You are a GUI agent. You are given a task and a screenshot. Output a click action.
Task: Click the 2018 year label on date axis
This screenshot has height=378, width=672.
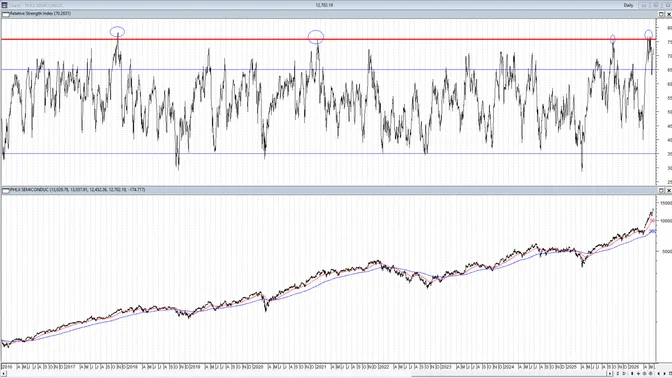tap(133, 367)
